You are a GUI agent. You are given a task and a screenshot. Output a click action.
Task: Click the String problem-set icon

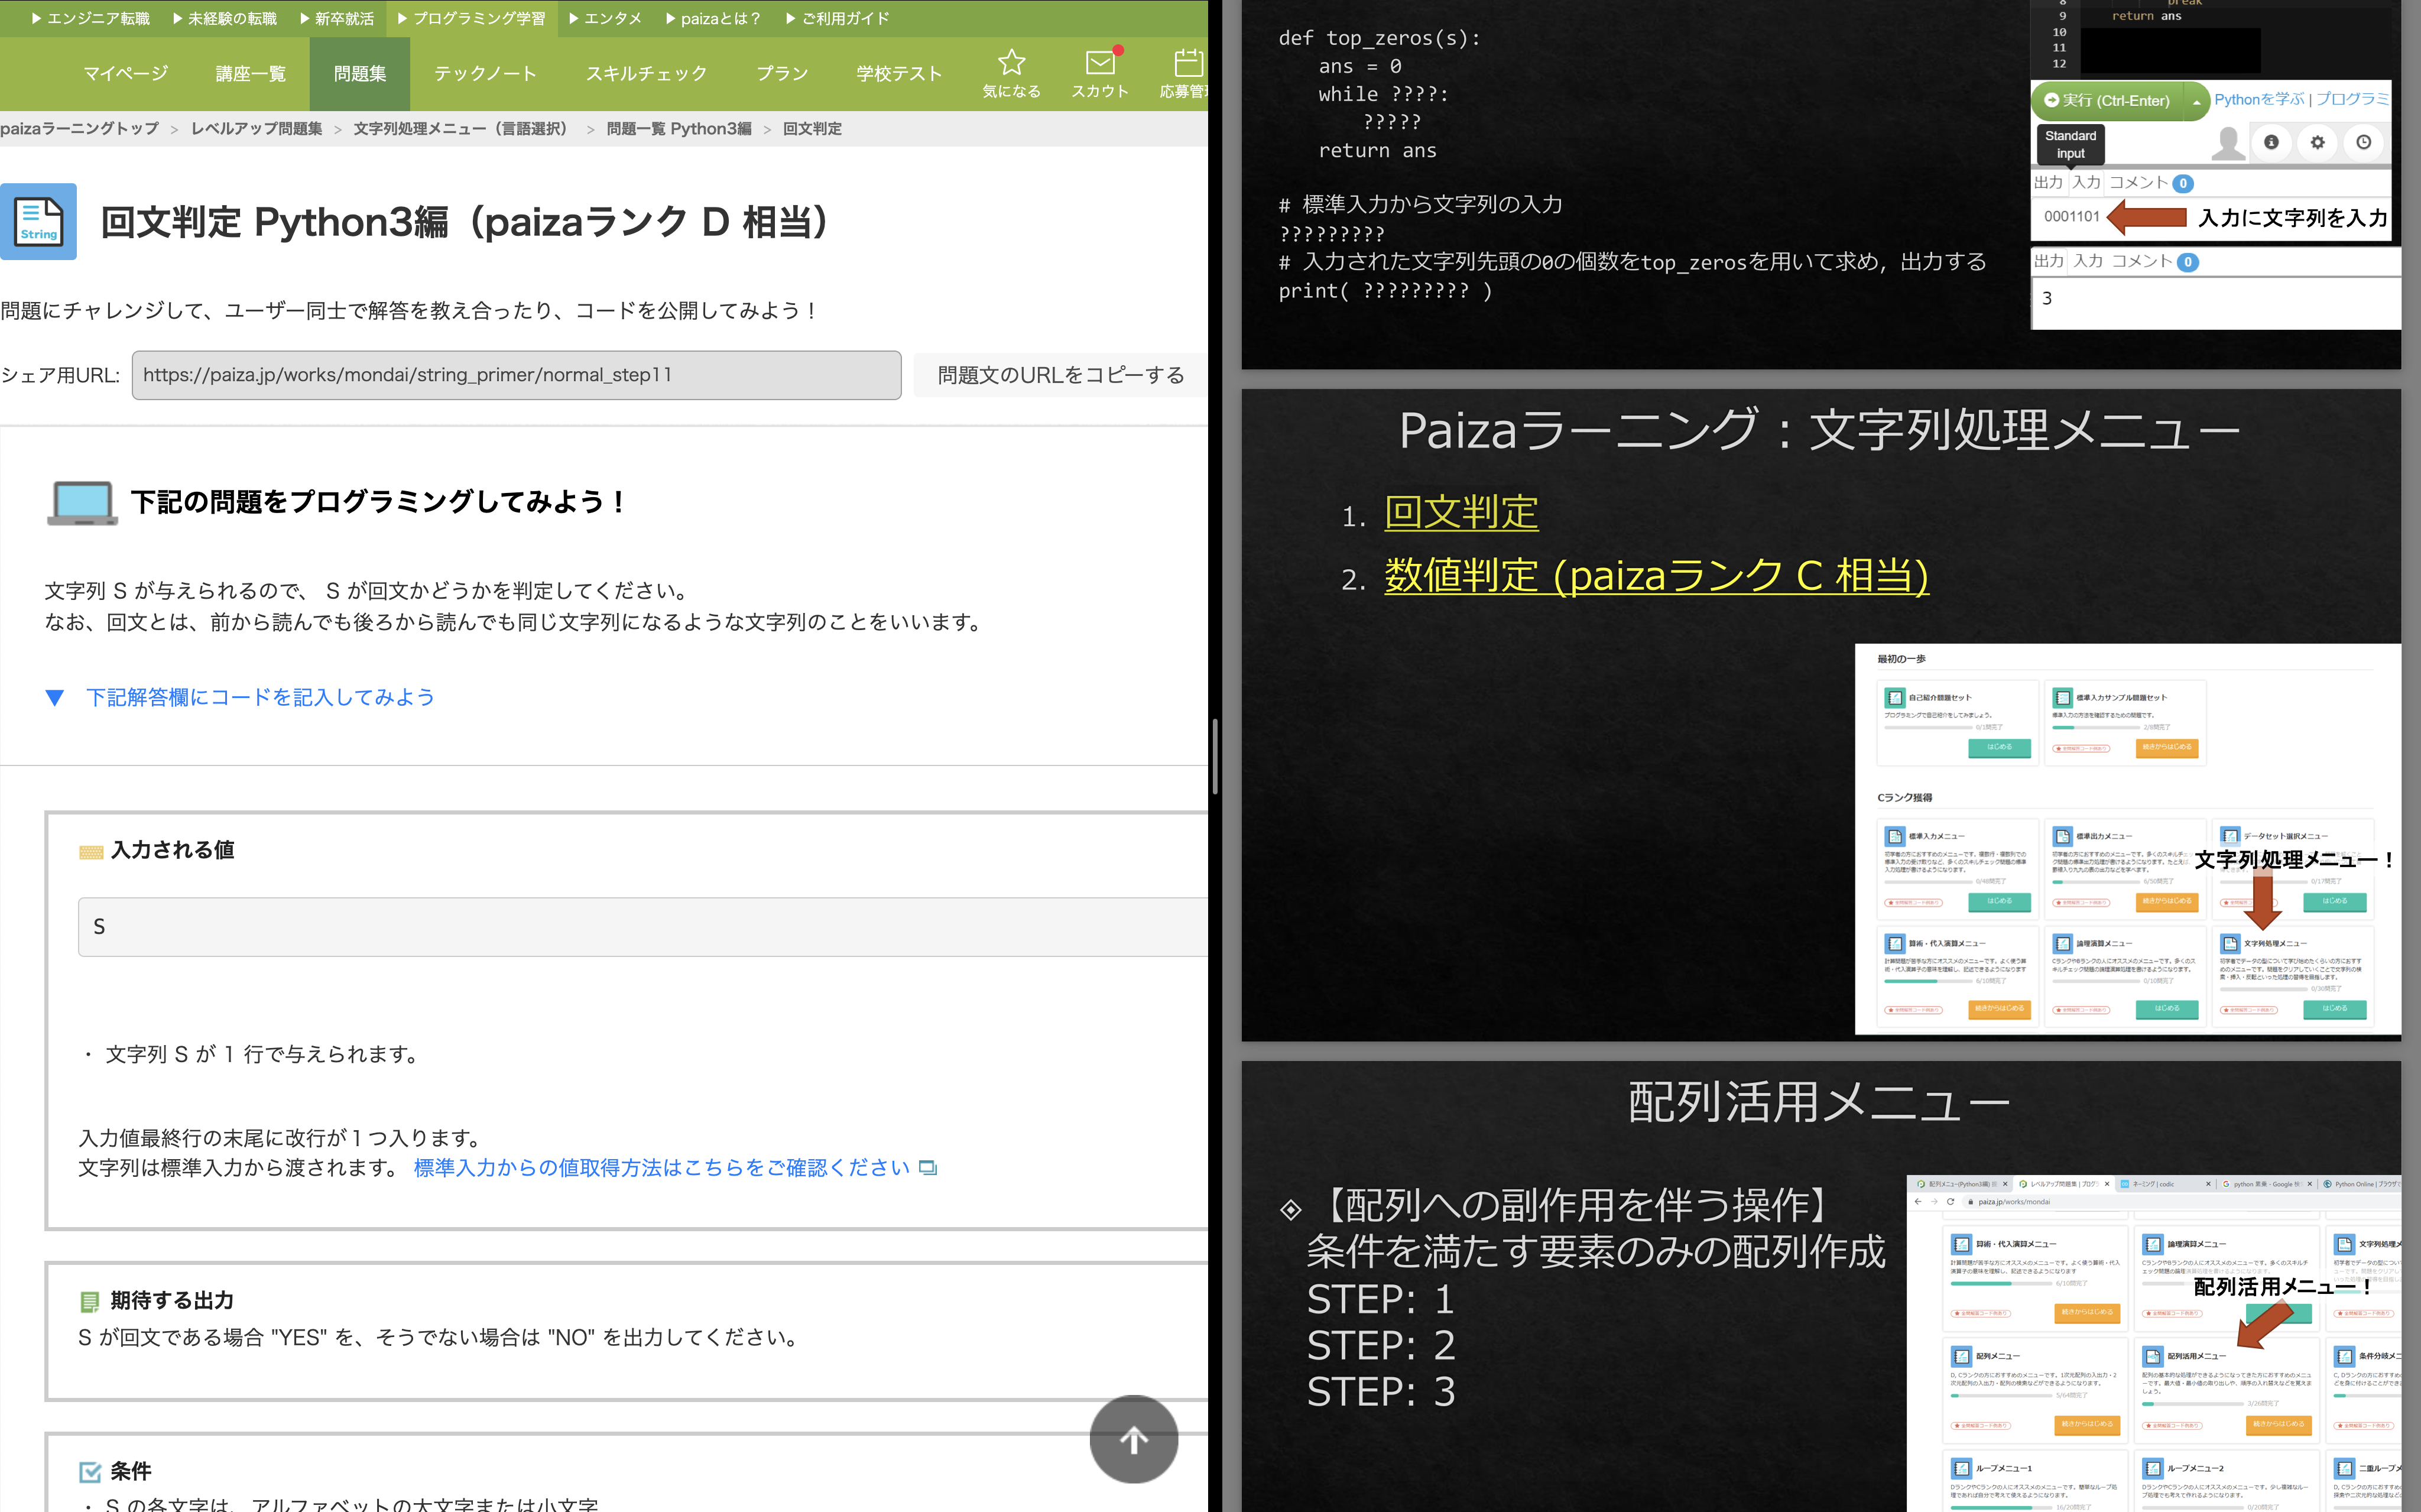[39, 222]
